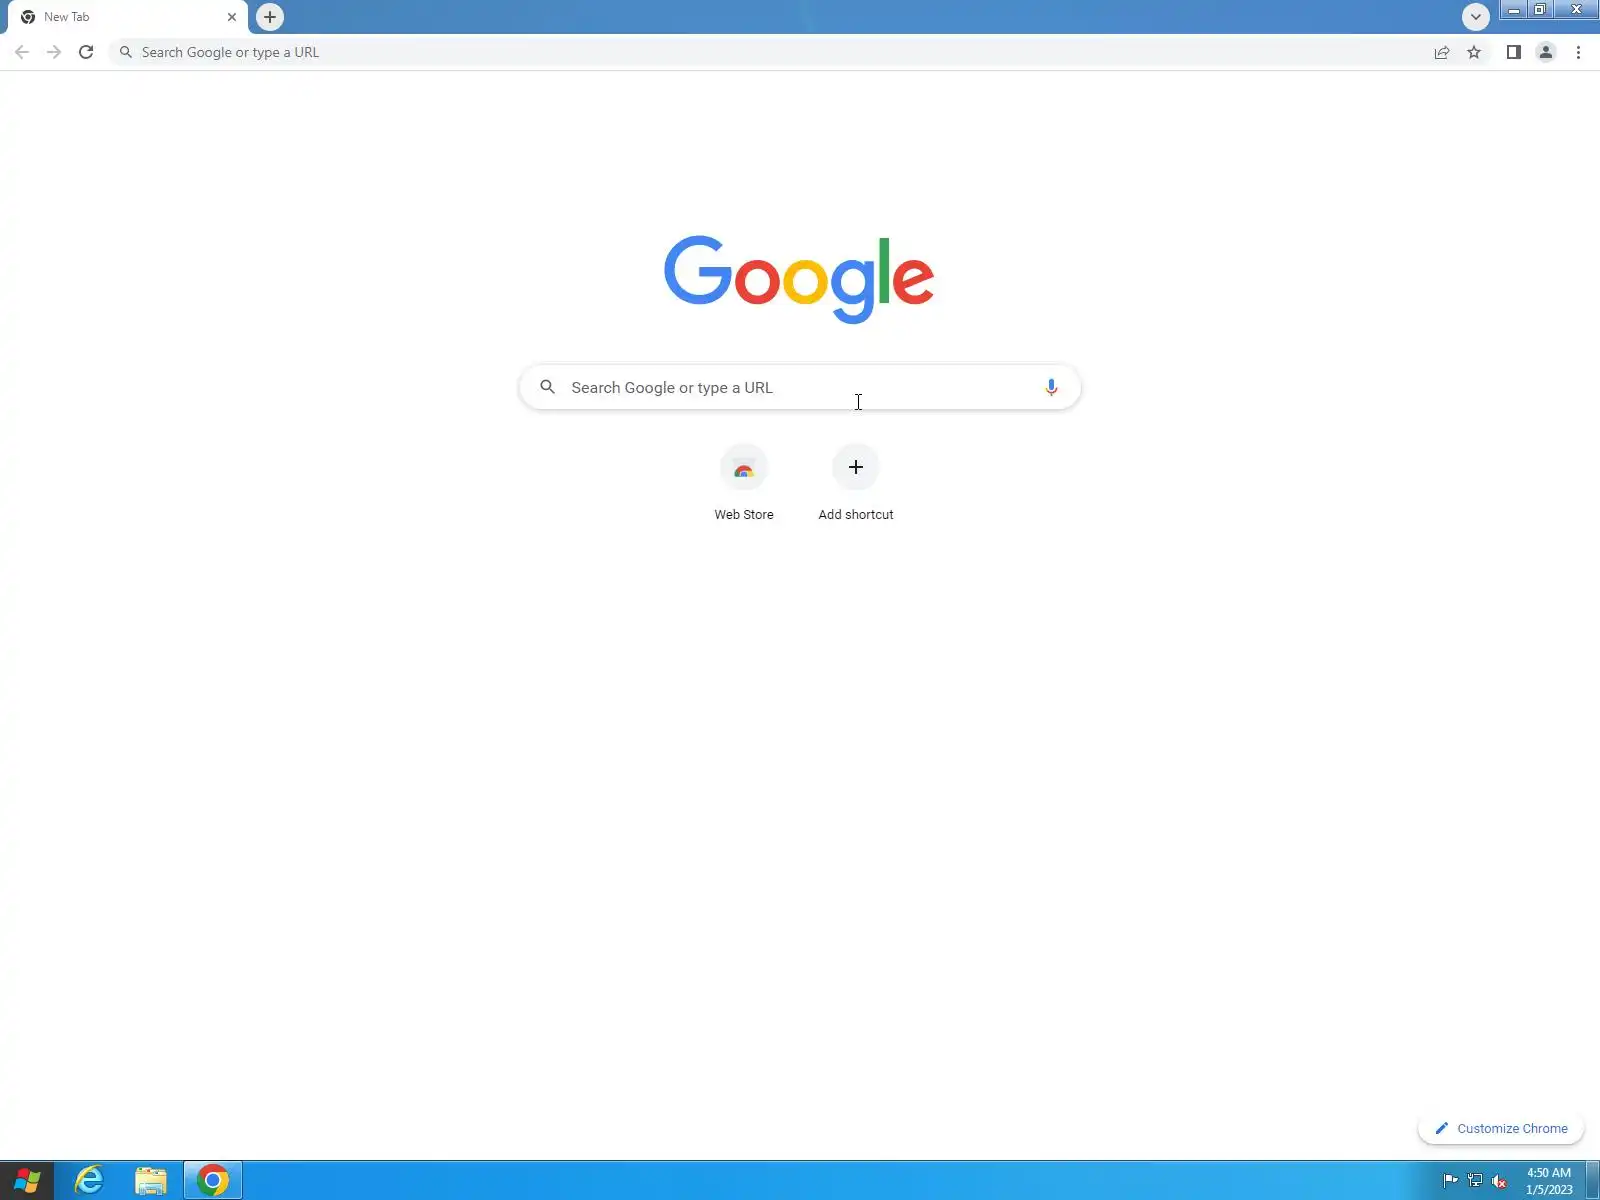The image size is (1600, 1200).
Task: Open the Web Store shortcut
Action: 744,484
